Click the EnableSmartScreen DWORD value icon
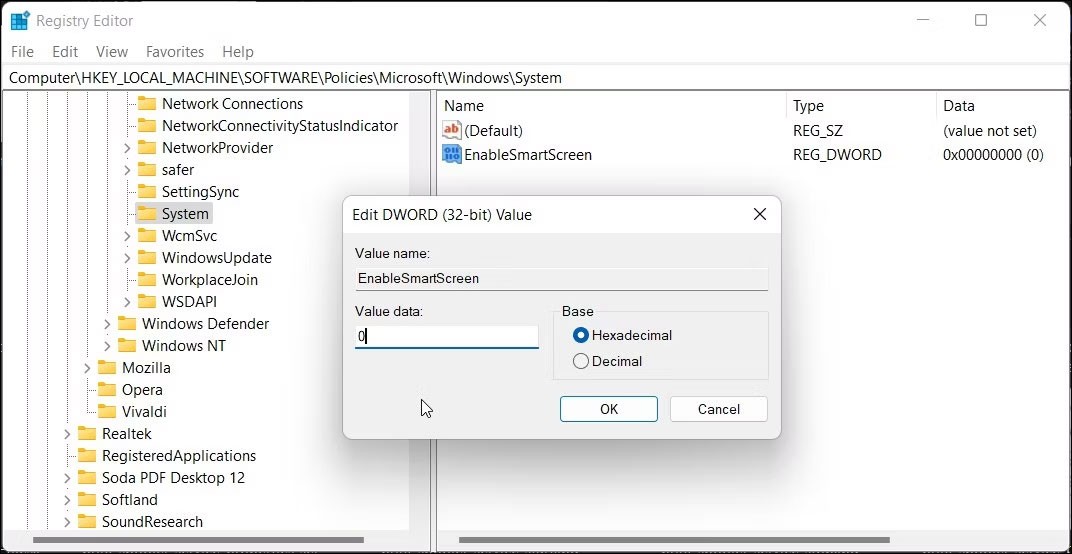 452,155
